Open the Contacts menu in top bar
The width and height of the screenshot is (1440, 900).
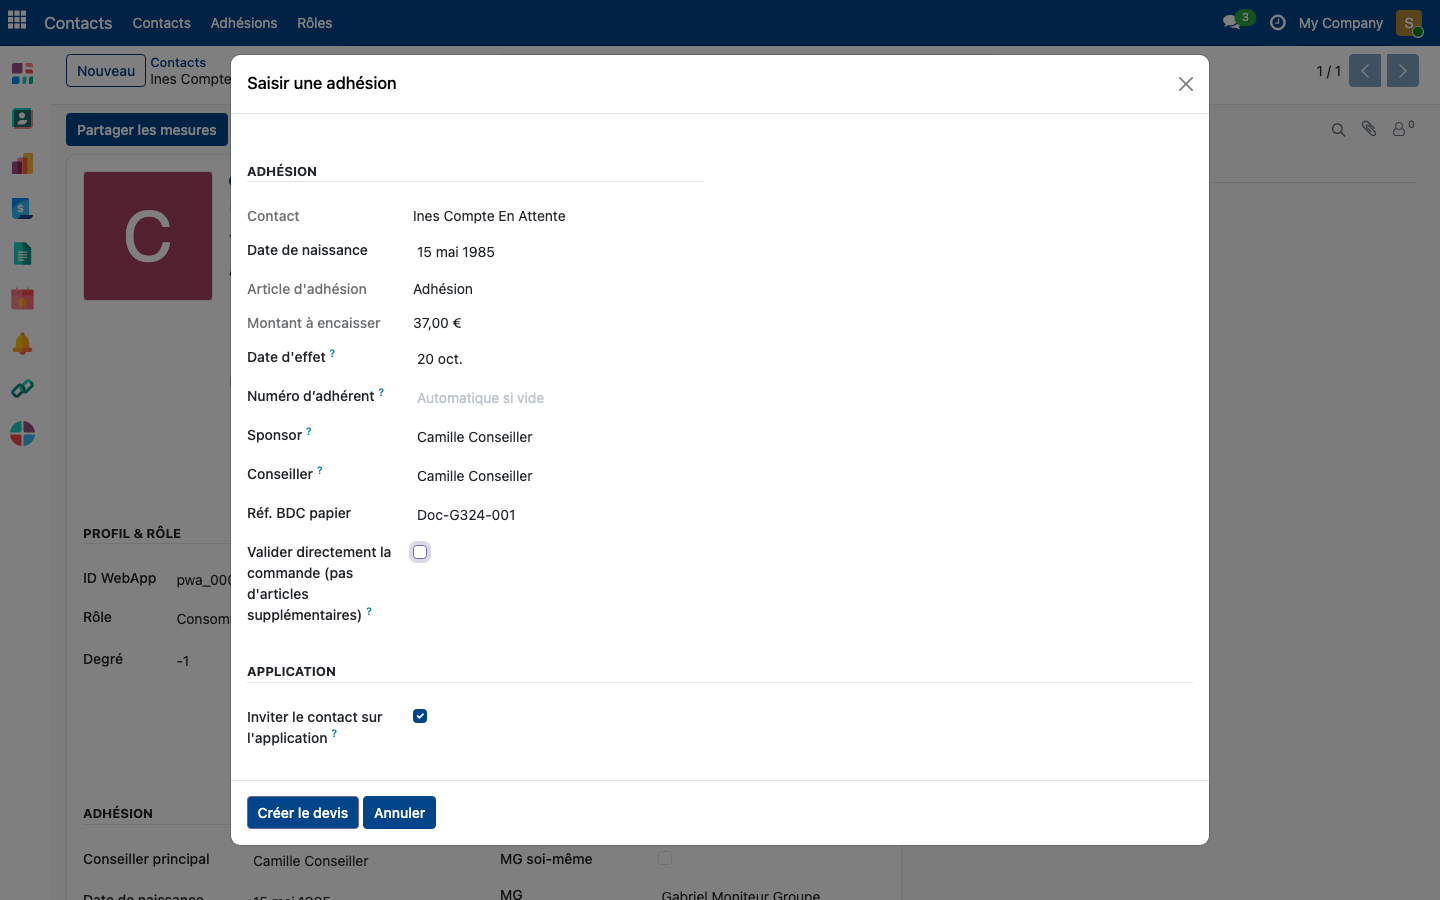coord(161,23)
